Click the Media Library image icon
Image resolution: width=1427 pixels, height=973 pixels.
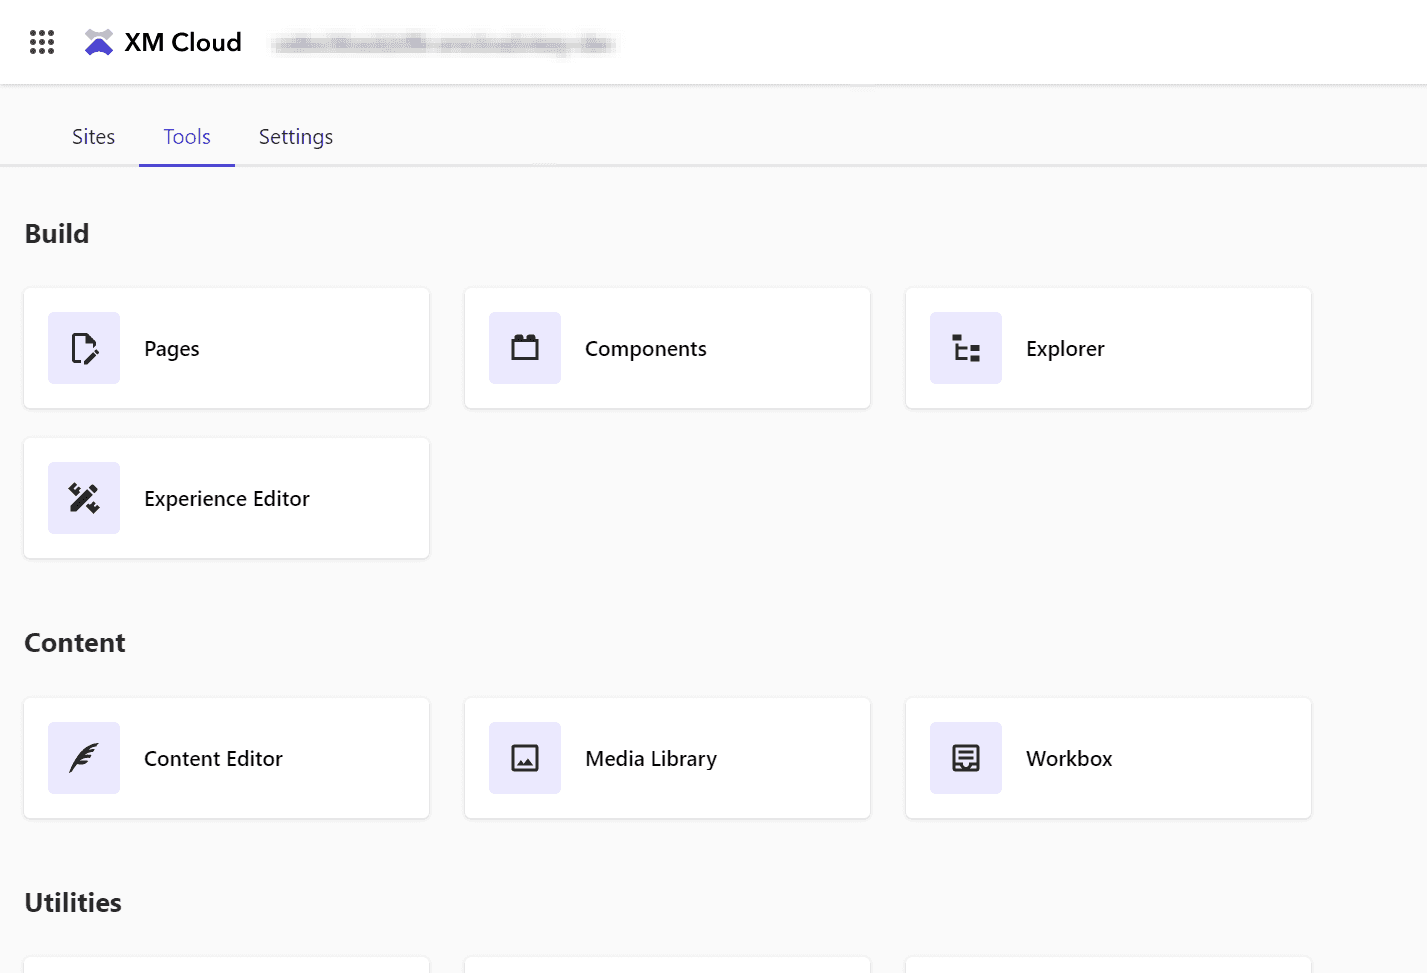525,758
